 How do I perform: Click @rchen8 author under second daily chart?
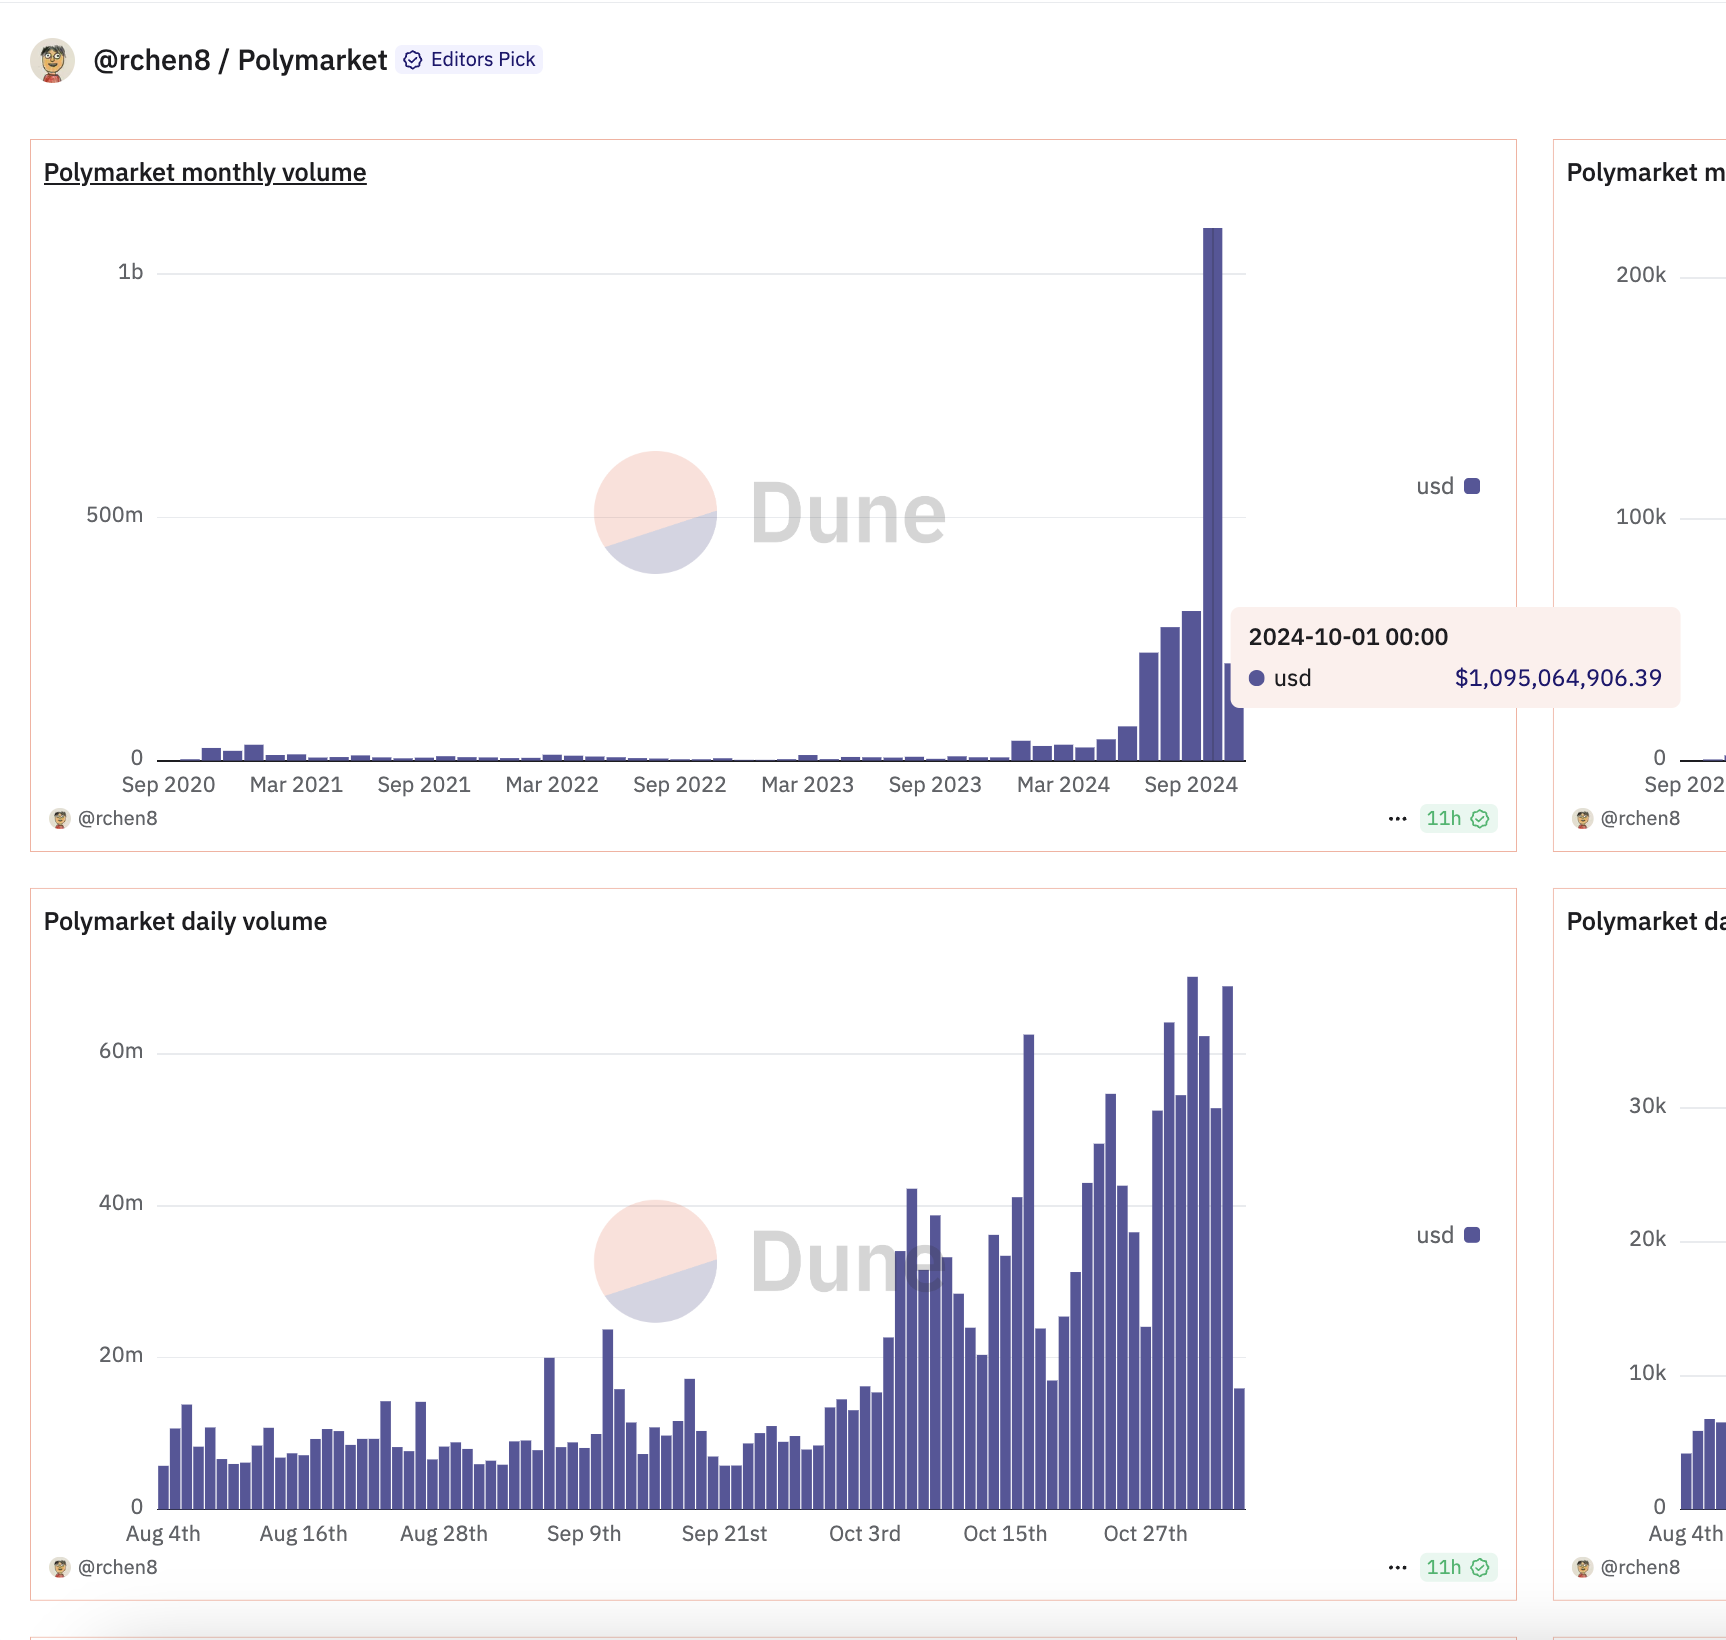tap(1640, 1567)
